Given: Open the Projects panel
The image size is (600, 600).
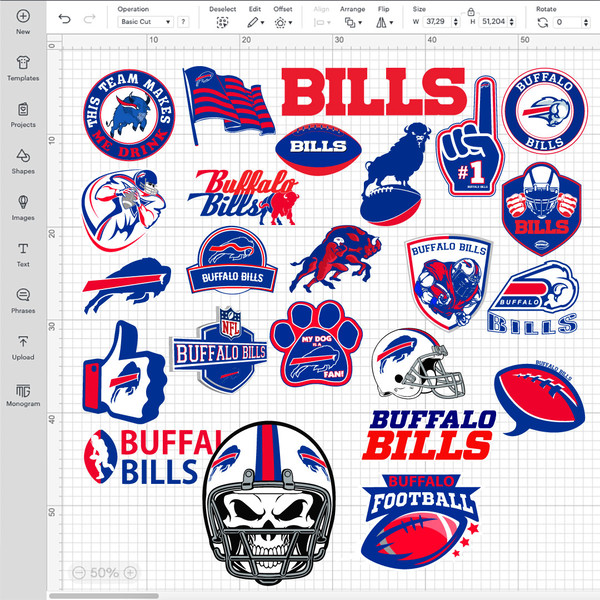Looking at the screenshot, I should click(23, 110).
